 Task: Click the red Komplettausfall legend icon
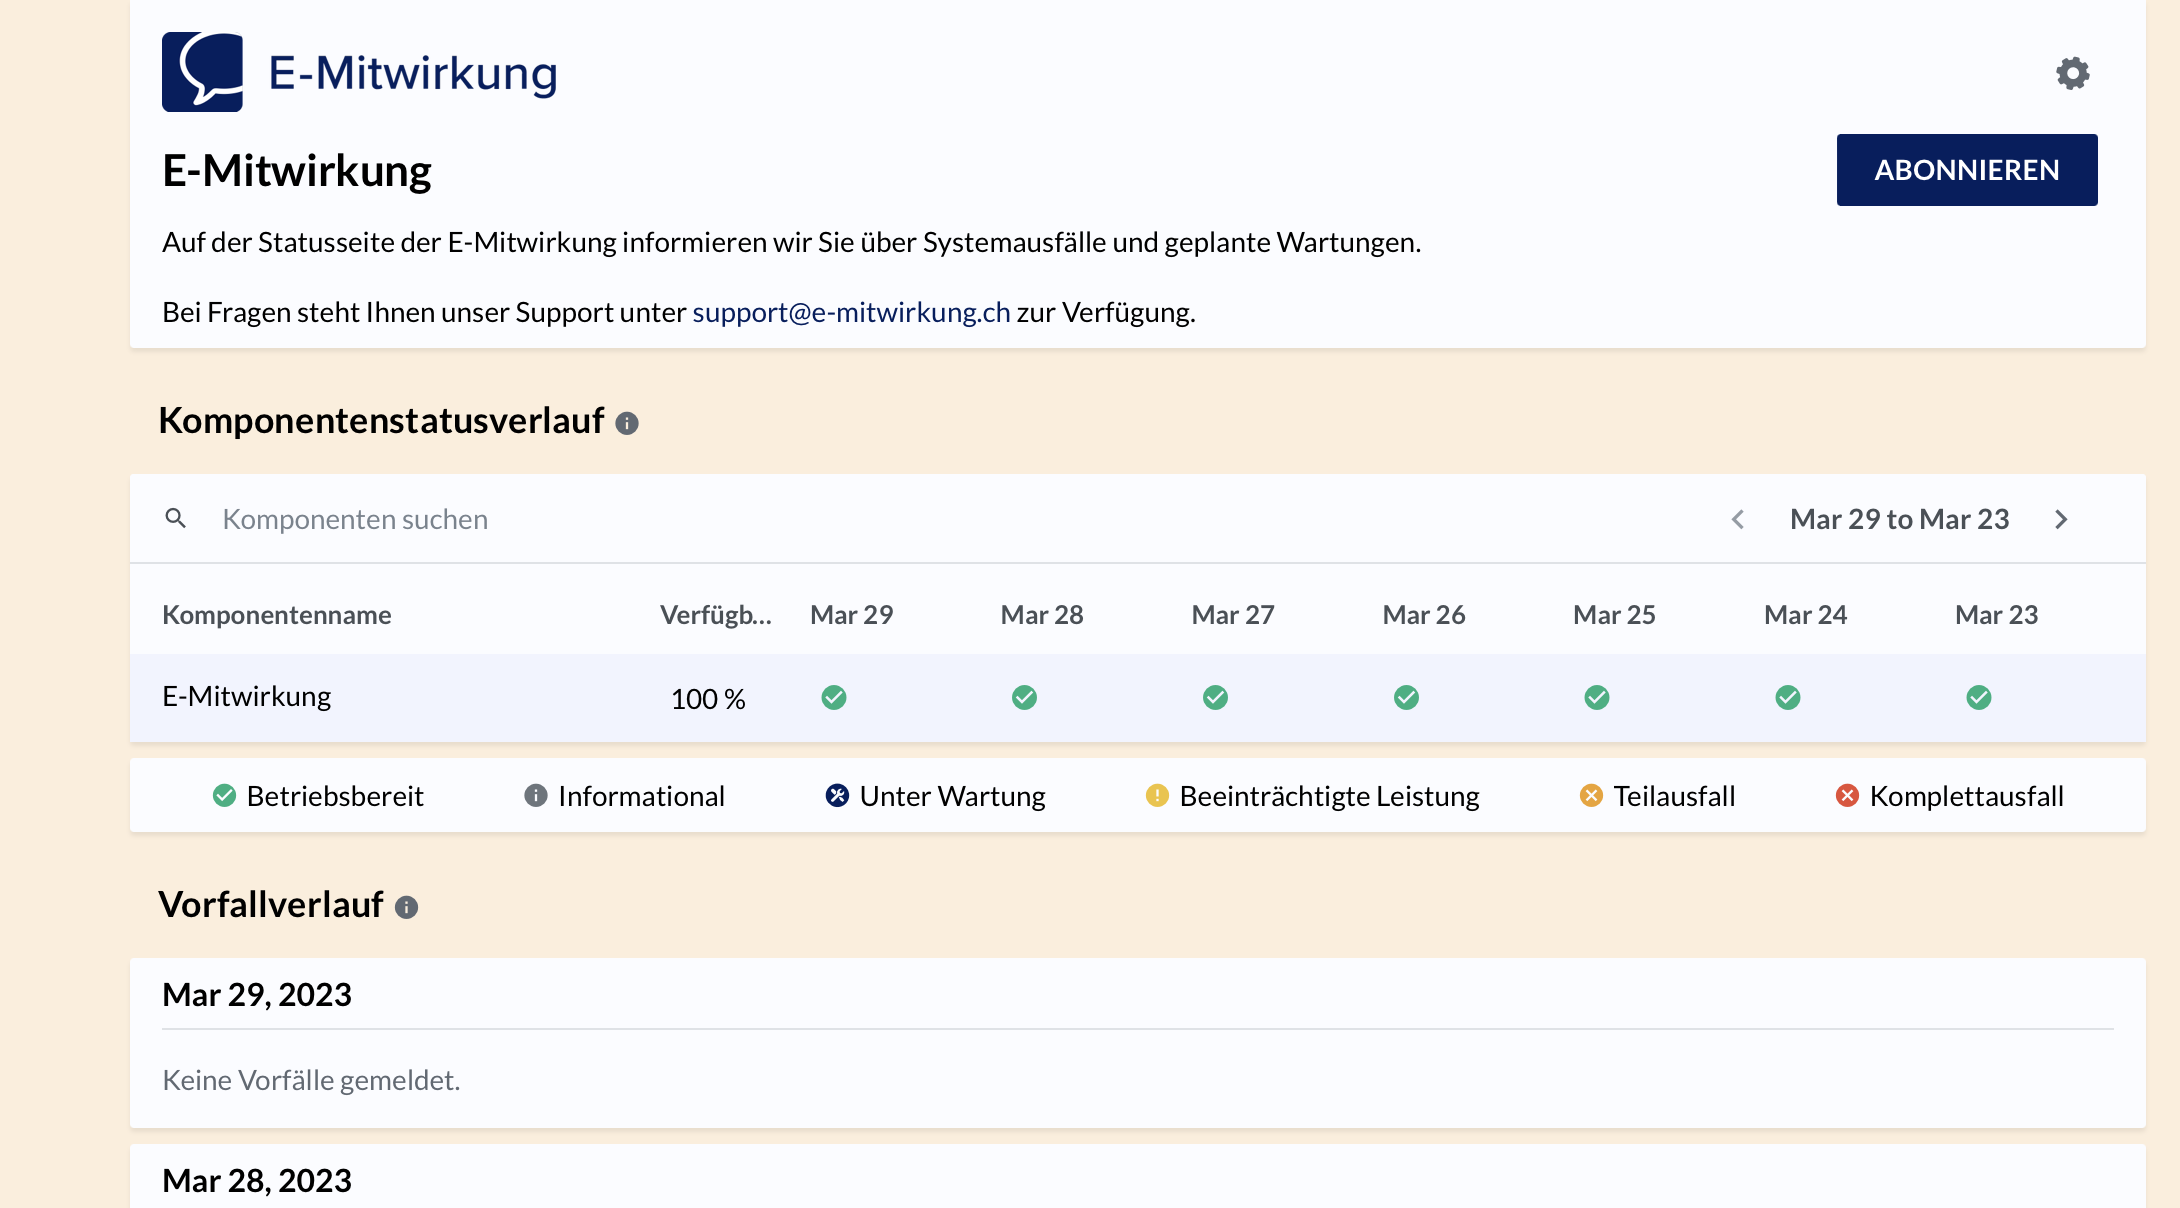coord(1847,795)
